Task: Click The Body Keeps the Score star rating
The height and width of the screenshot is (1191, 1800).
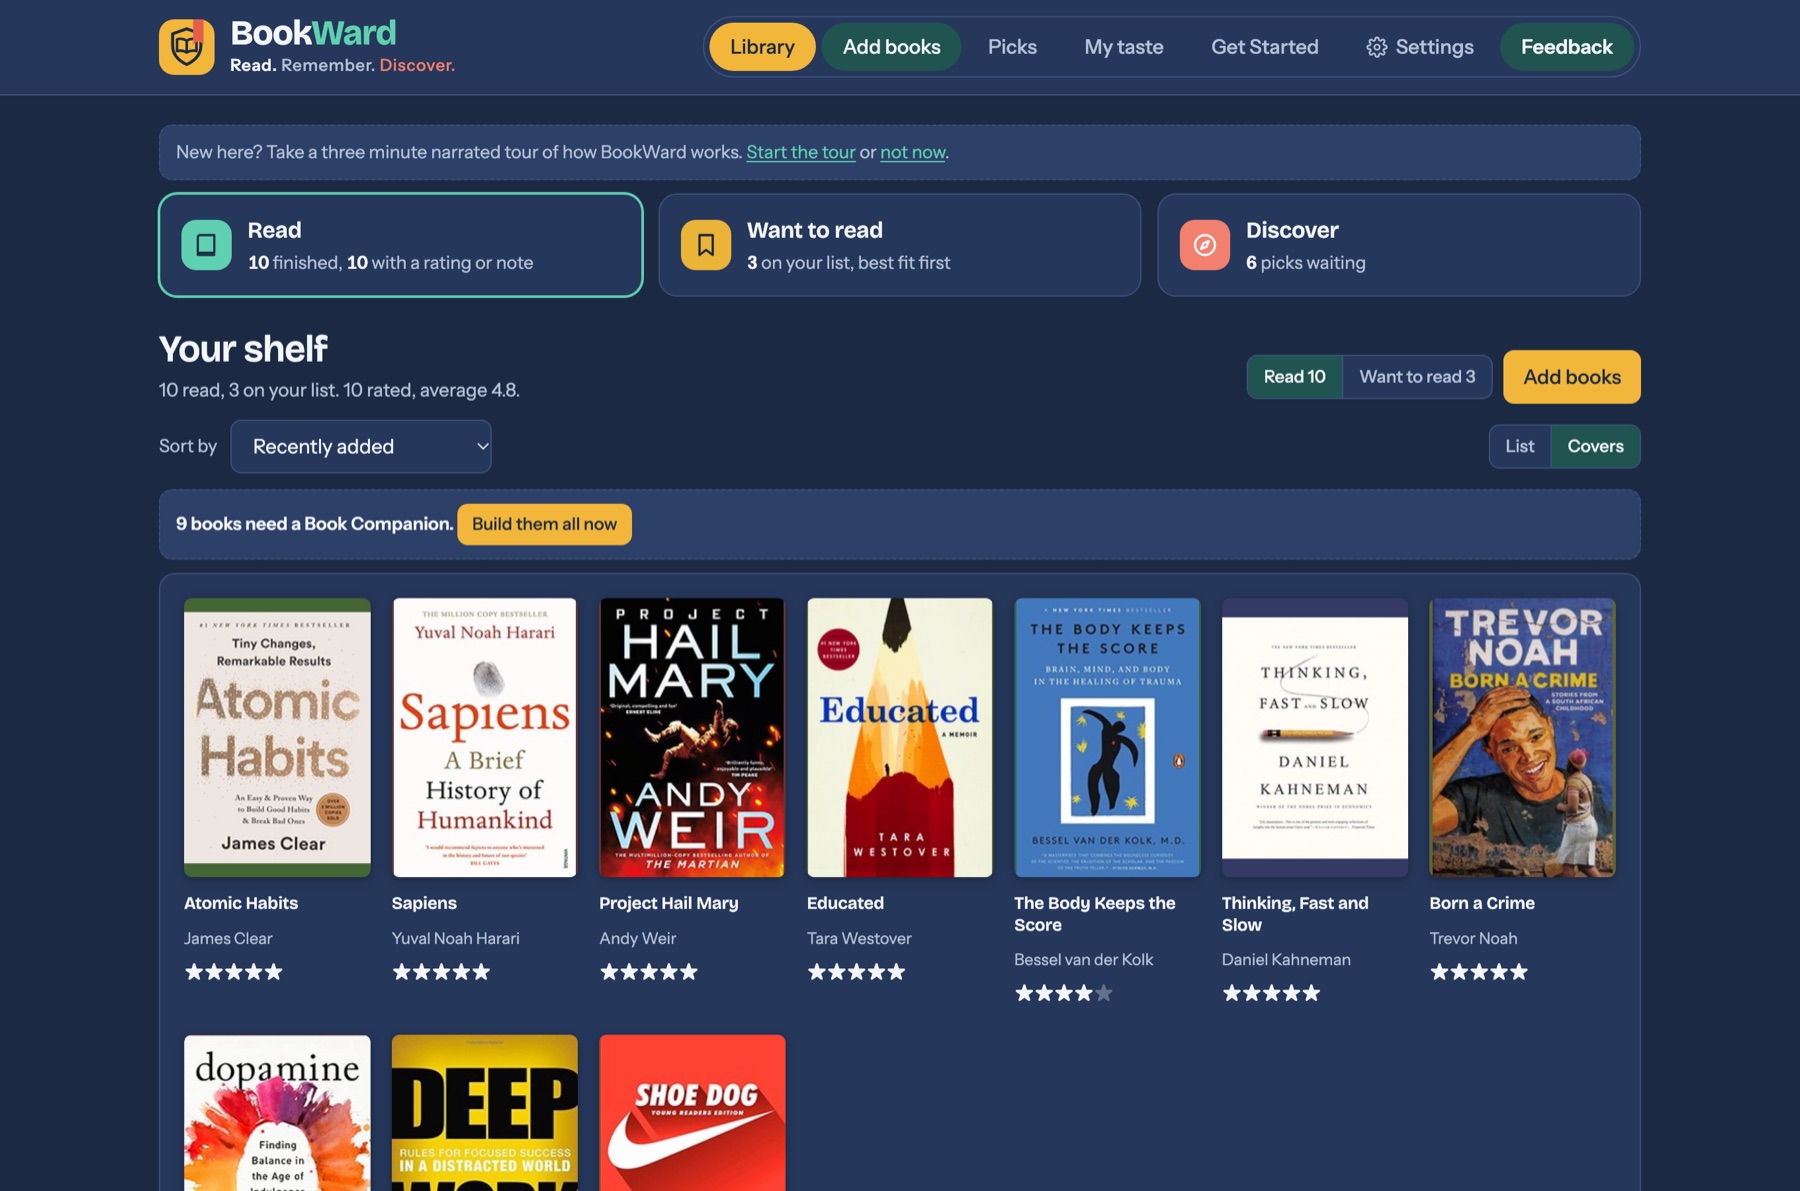Action: coord(1064,993)
